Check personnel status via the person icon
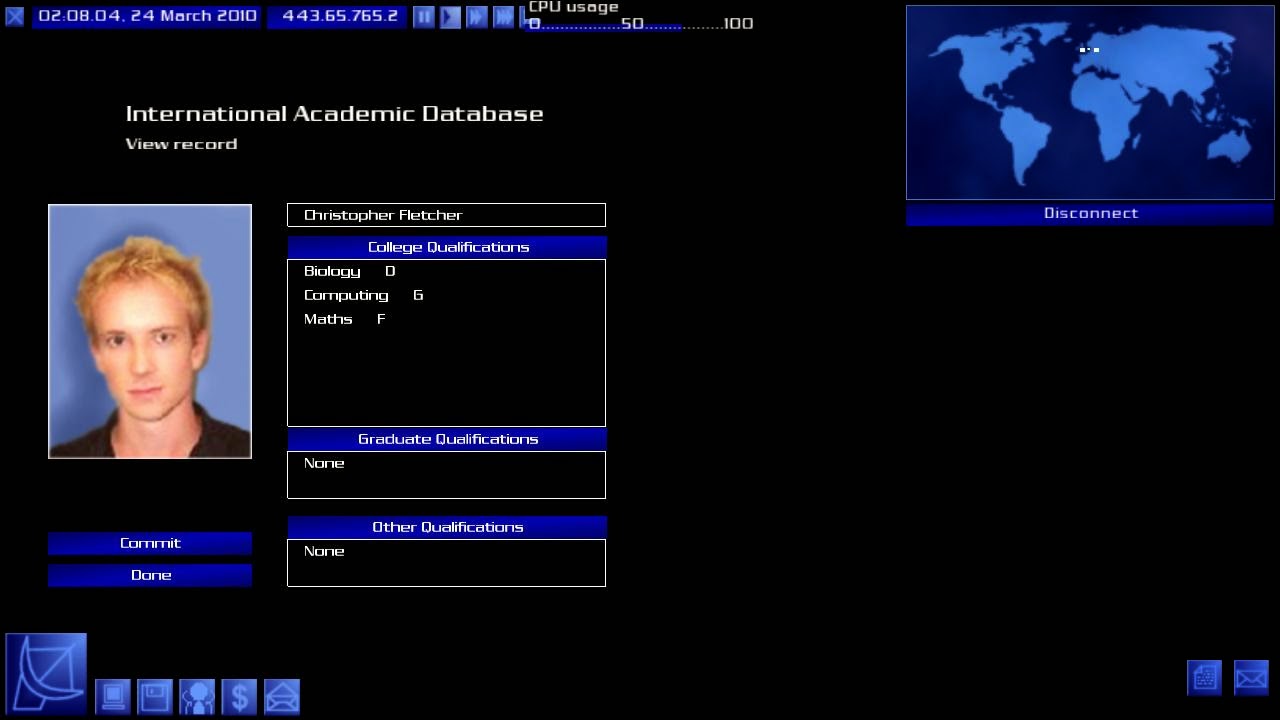Screen dimensions: 1280x720 tap(197, 696)
